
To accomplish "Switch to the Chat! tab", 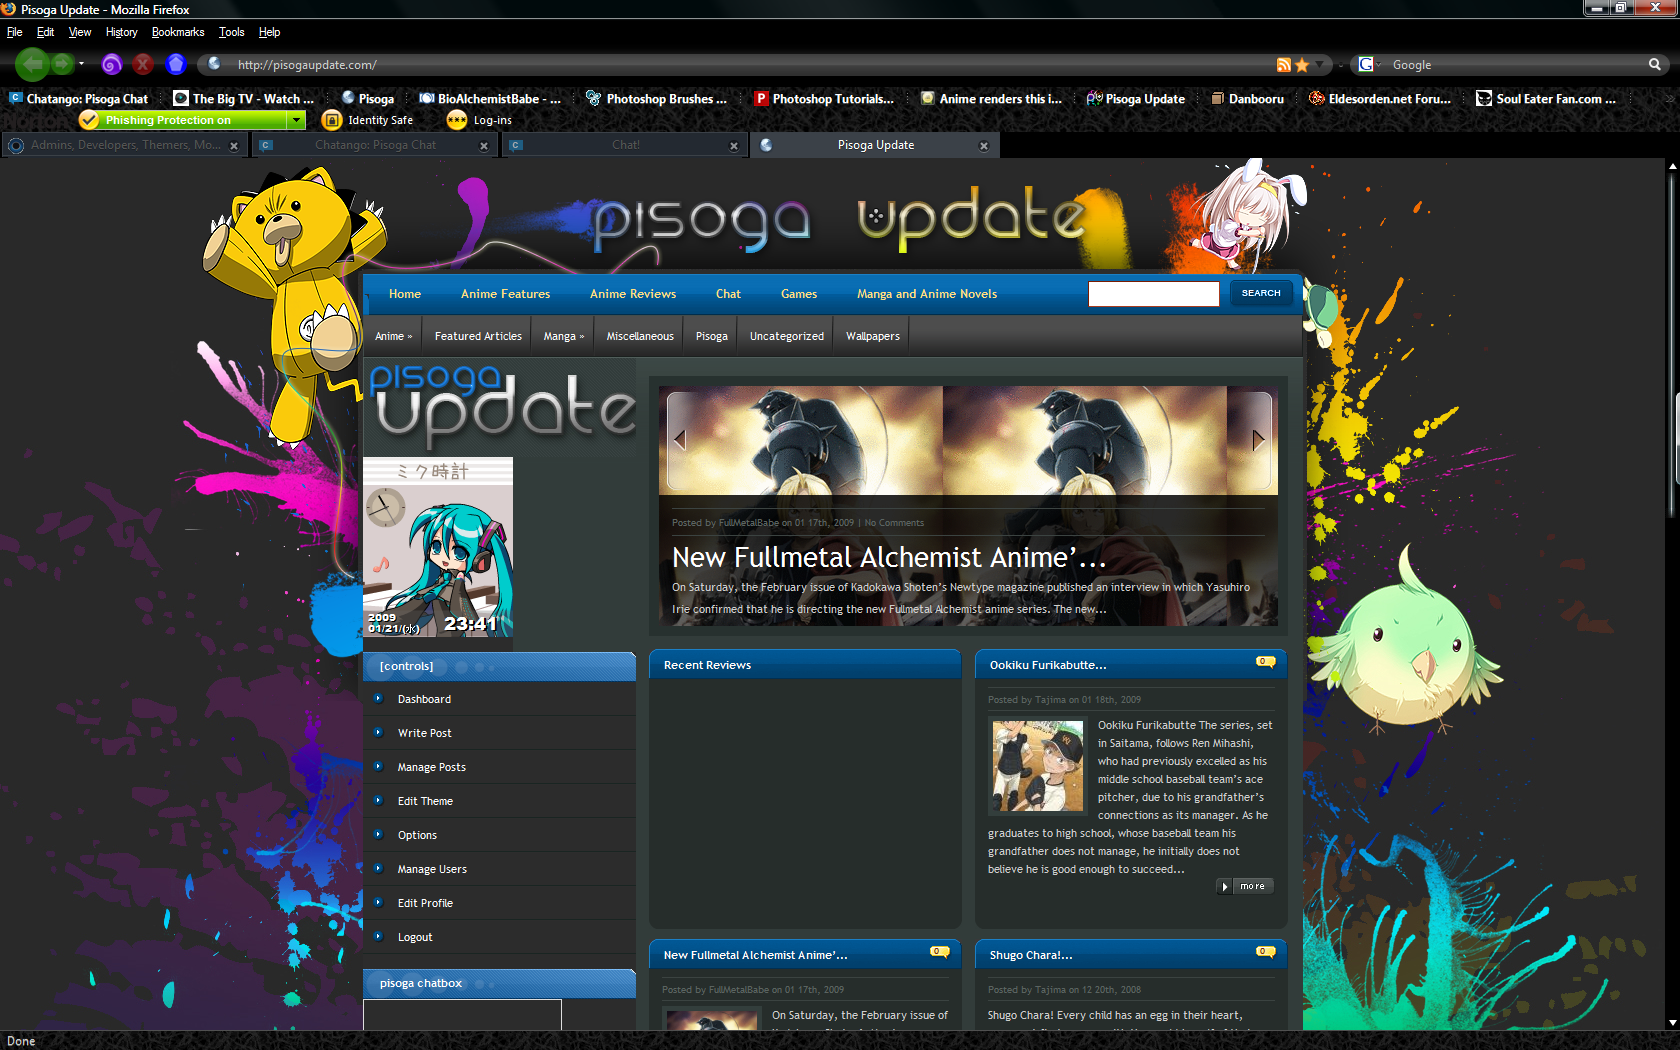I will tap(624, 145).
